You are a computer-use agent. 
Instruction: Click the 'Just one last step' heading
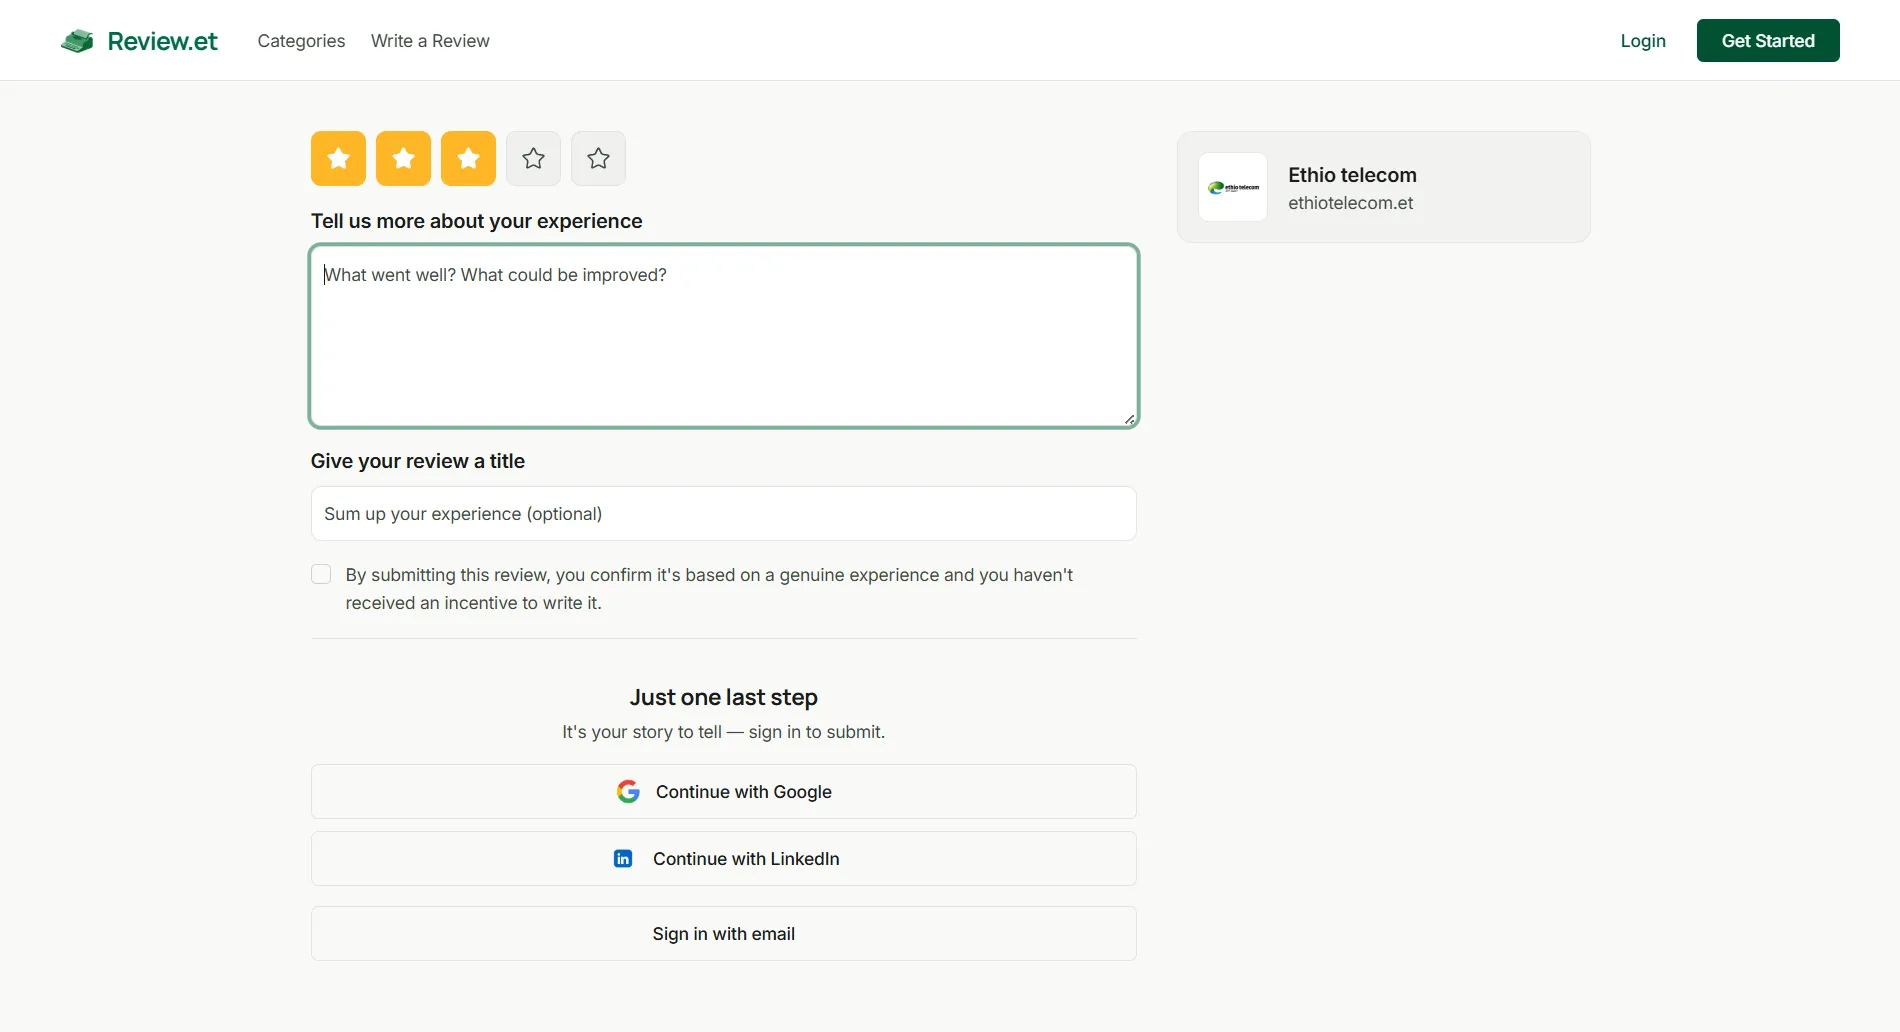click(724, 697)
